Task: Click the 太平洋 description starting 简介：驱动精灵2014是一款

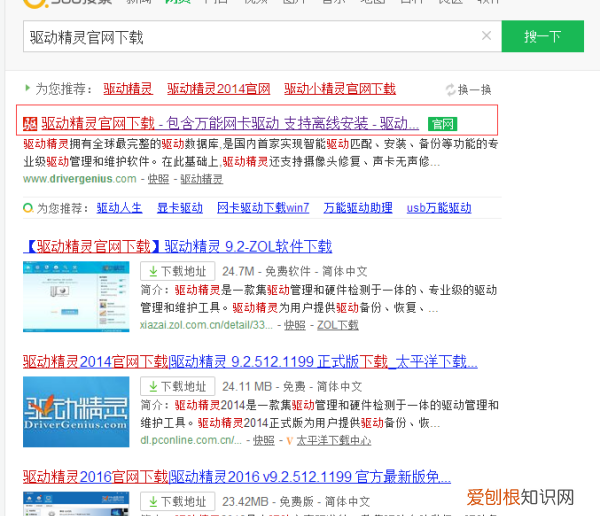Action: (x=319, y=414)
